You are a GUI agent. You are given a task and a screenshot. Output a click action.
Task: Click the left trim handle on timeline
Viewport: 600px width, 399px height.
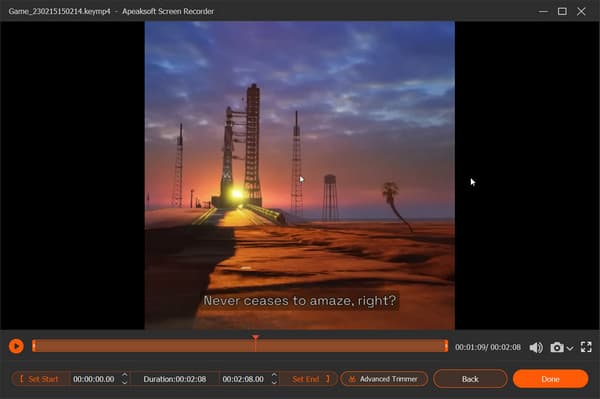(x=34, y=346)
